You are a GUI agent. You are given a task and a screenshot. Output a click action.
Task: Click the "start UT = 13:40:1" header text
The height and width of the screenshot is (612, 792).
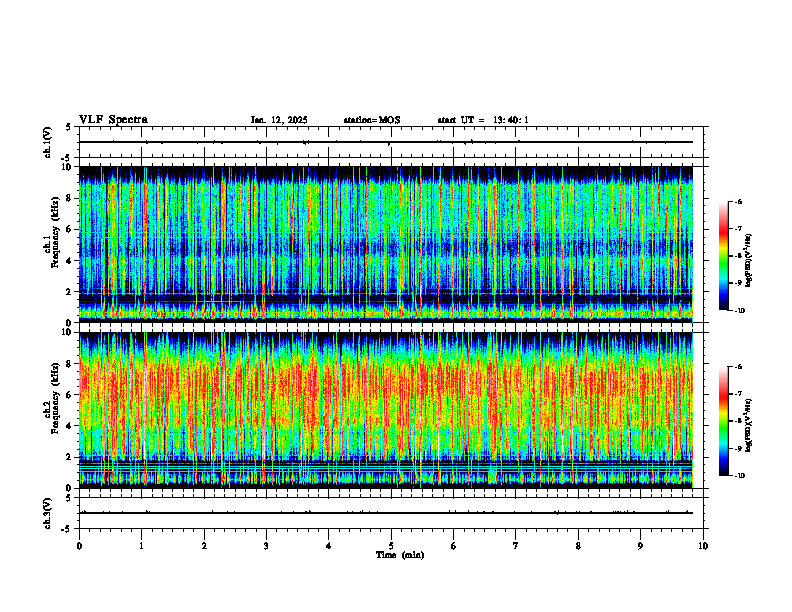point(483,120)
